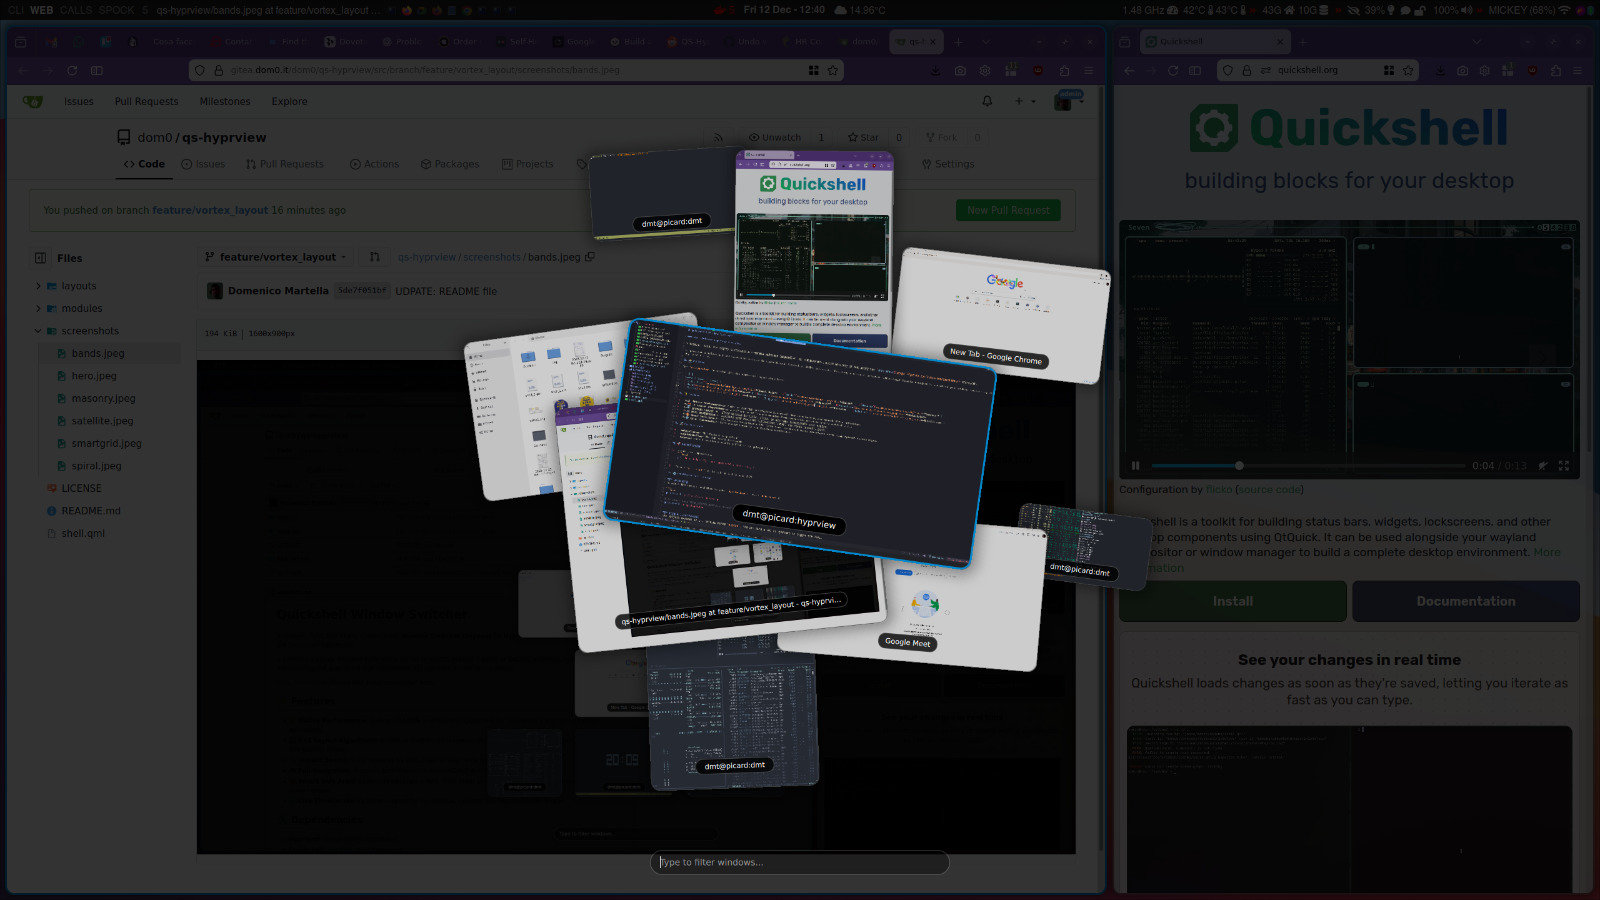Bookmark quickshell.org with the star icon
This screenshot has width=1600, height=900.
[x=1408, y=70]
